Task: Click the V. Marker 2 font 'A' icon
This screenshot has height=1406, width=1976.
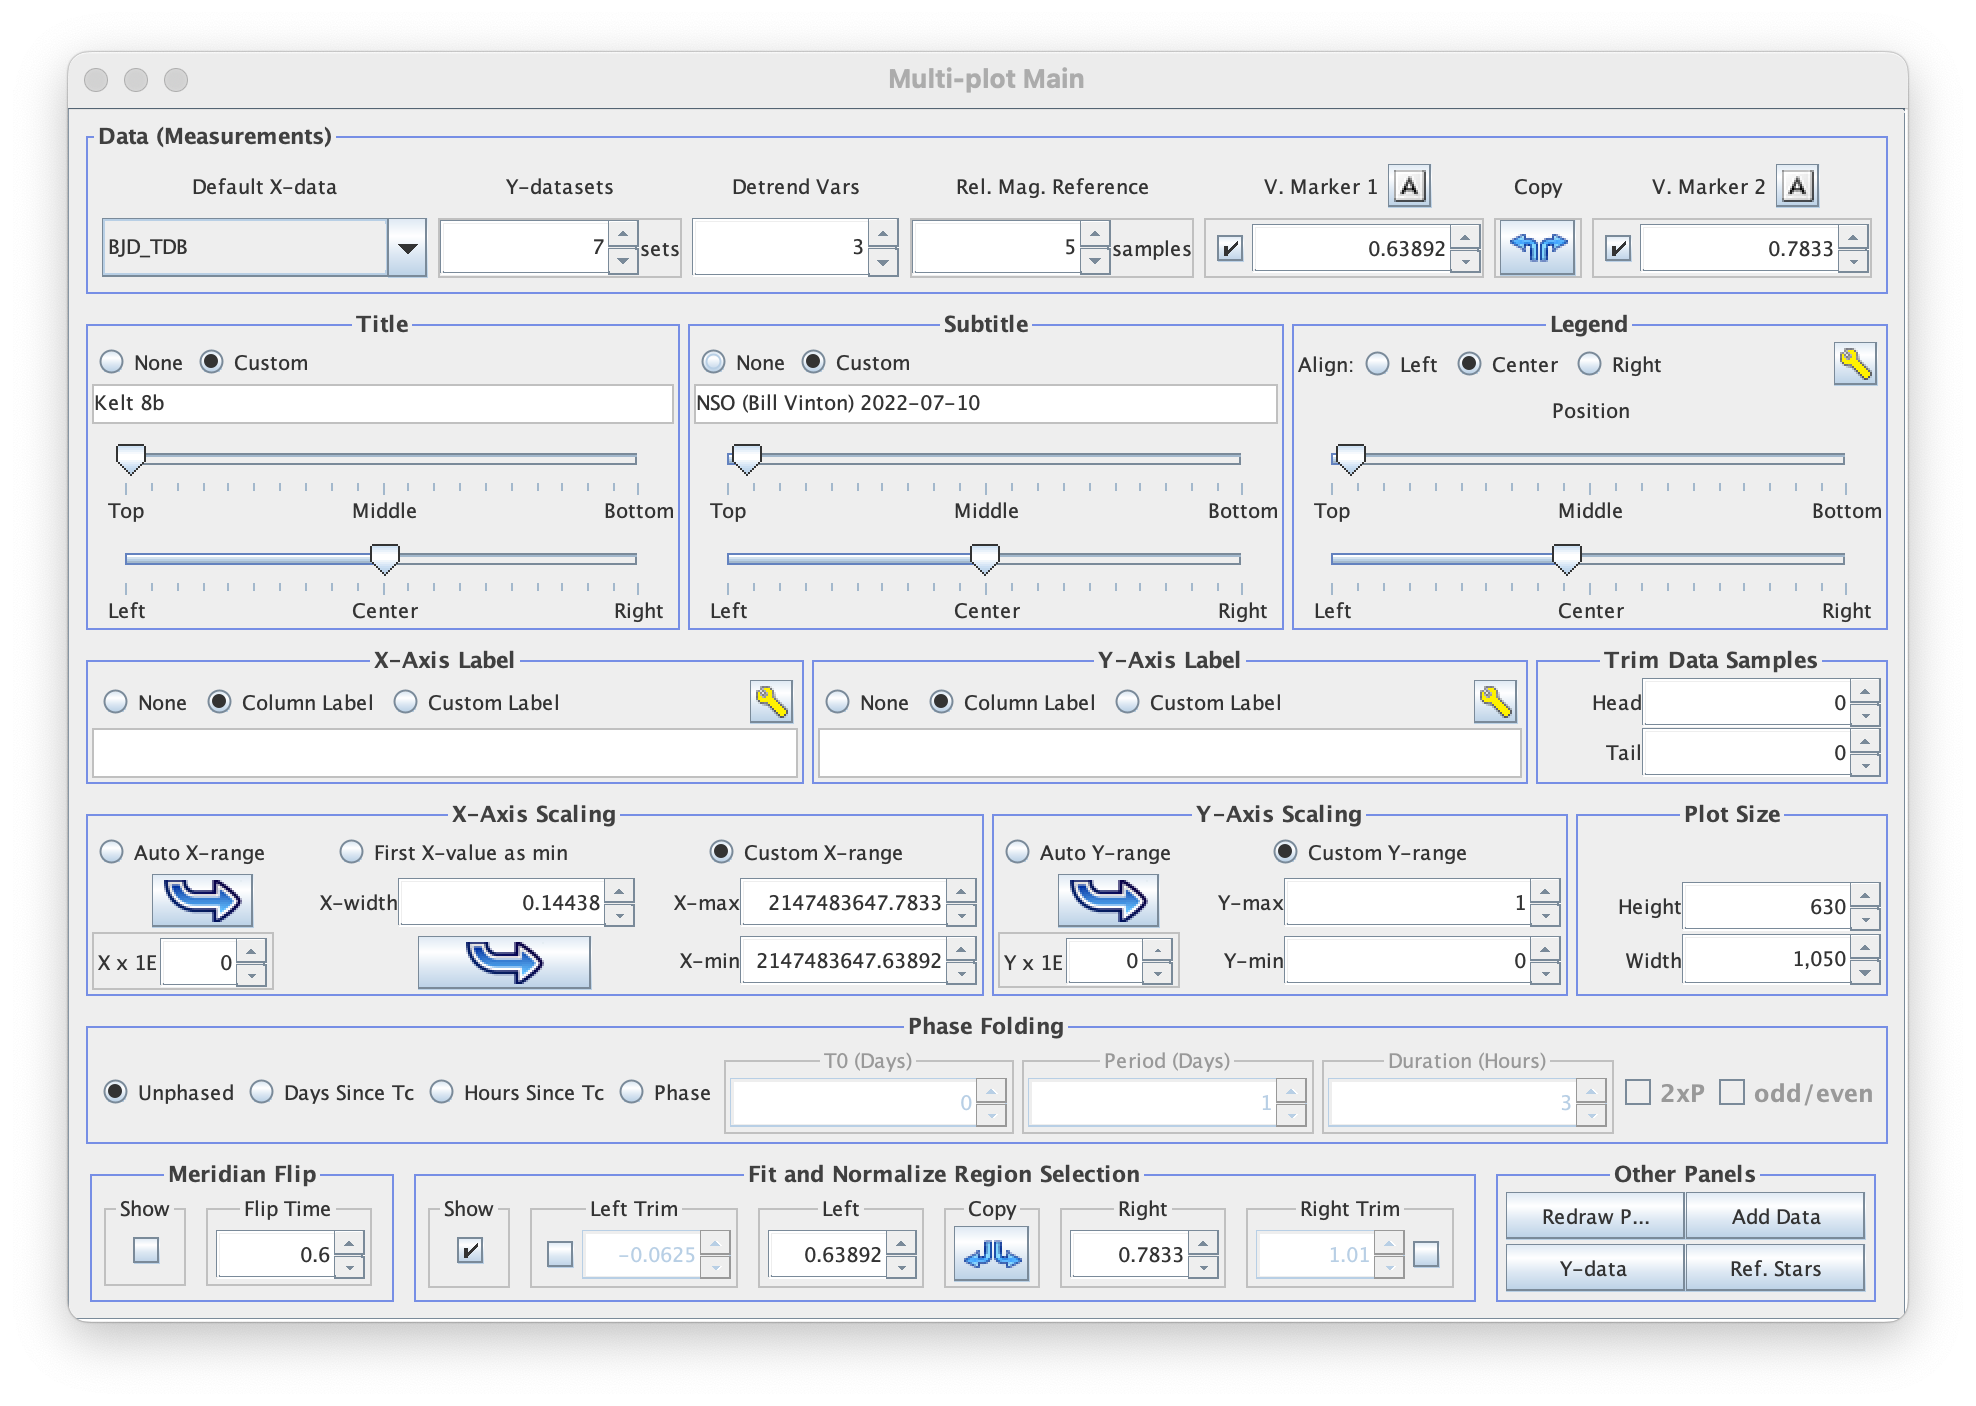Action: click(1797, 186)
